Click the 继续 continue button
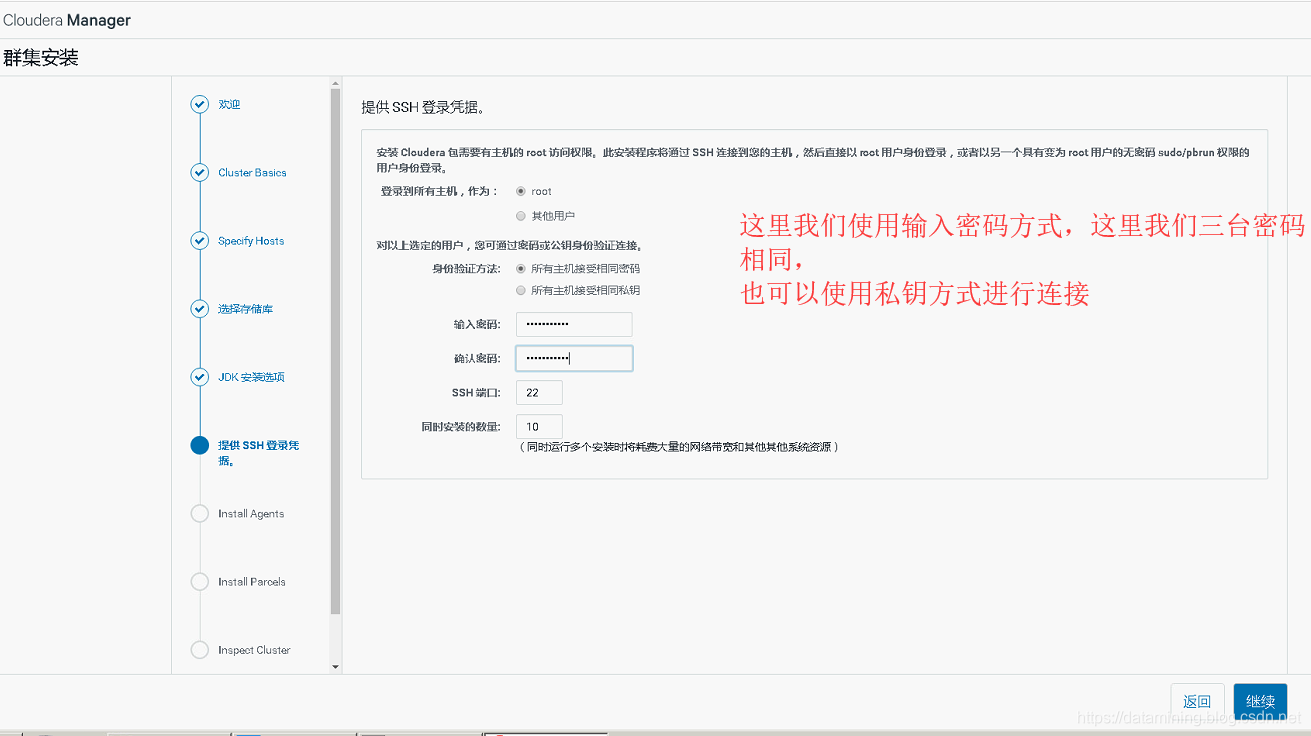Image resolution: width=1311 pixels, height=736 pixels. click(x=1260, y=702)
